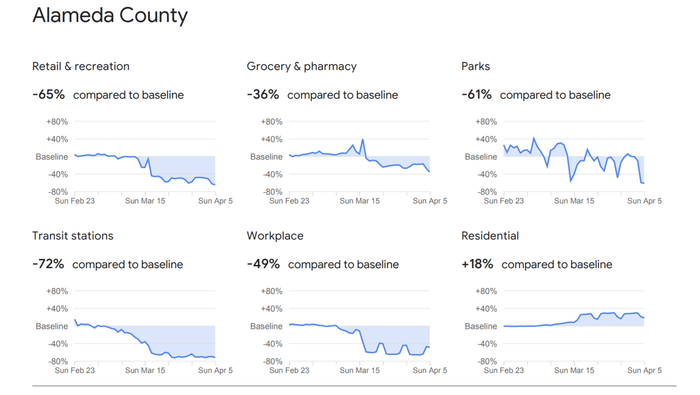Click 'compared to baseline' under Parks

555,95
